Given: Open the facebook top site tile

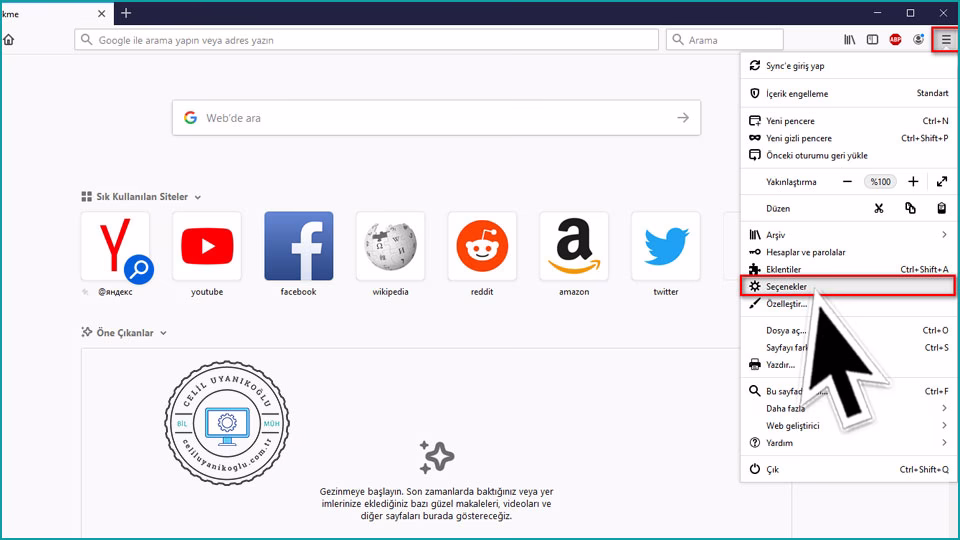Looking at the screenshot, I should 299,246.
